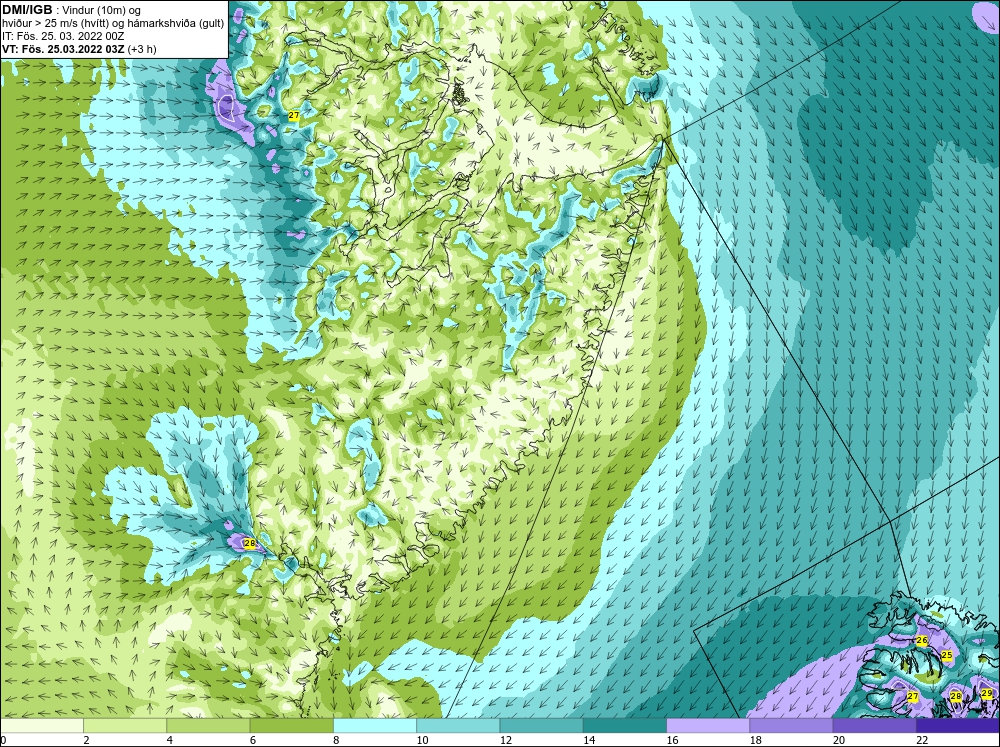Click the yellow gust label '26' in the inset

pos(922,640)
